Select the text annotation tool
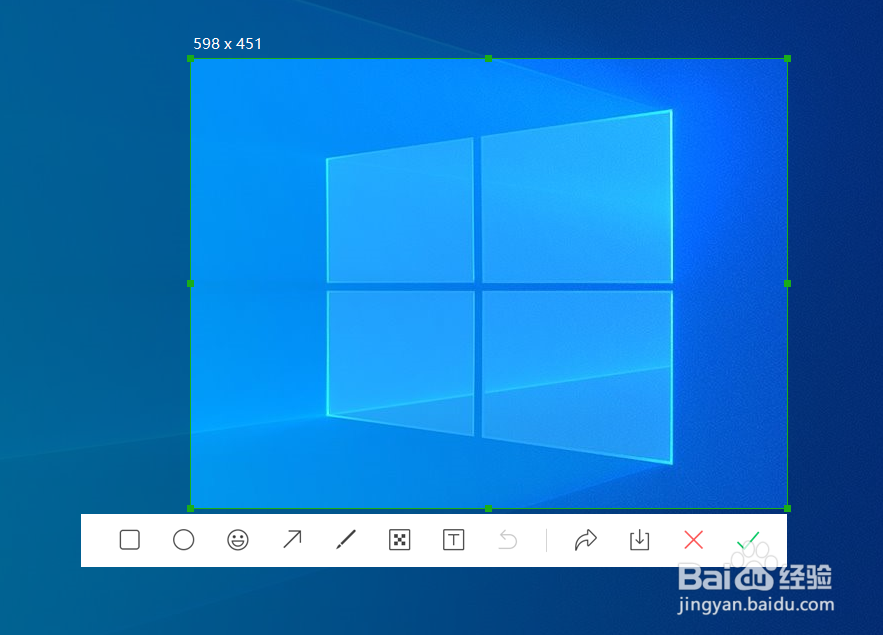The image size is (883, 635). [453, 540]
